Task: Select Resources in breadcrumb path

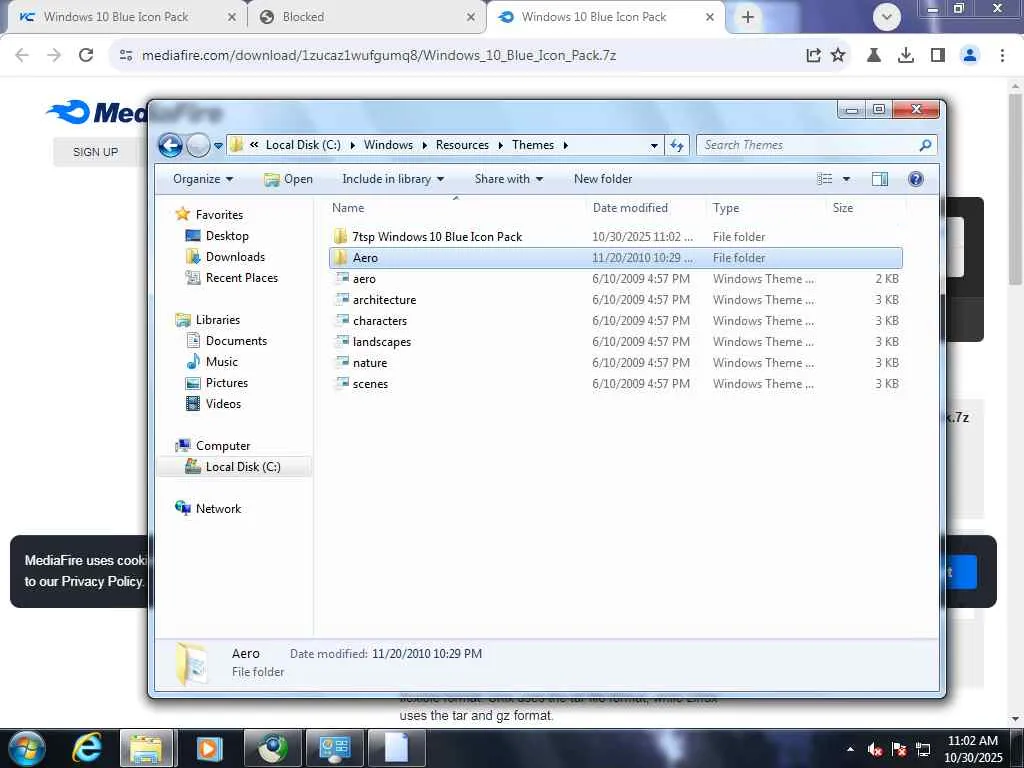Action: (x=462, y=145)
